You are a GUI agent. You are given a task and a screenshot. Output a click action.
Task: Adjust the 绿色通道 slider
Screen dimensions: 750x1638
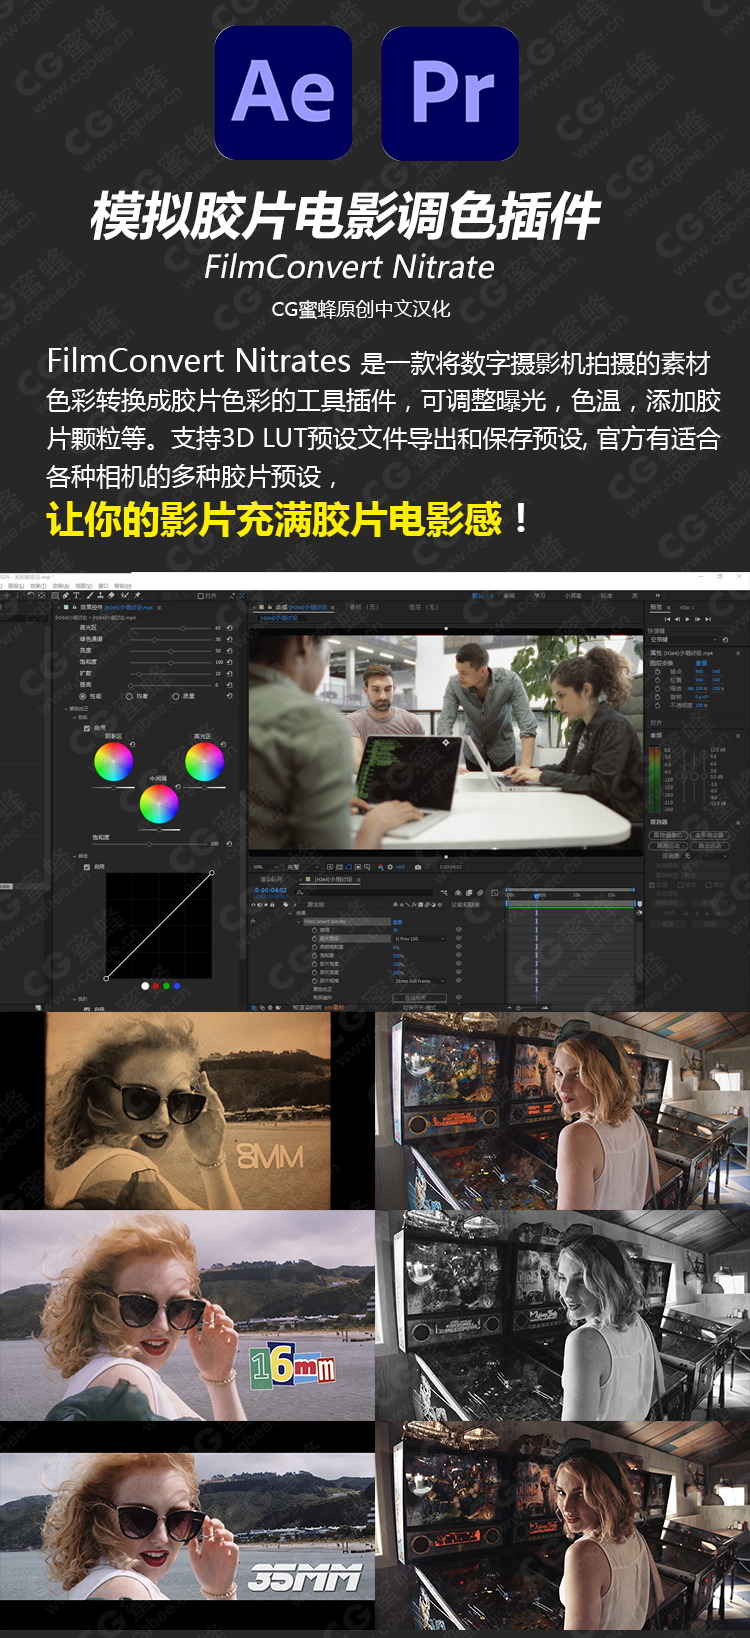click(171, 639)
